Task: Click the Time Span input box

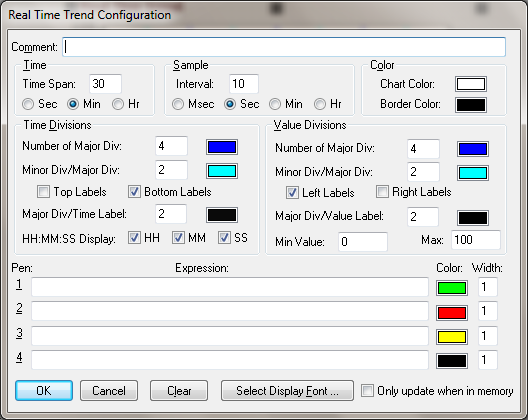Action: (105, 84)
